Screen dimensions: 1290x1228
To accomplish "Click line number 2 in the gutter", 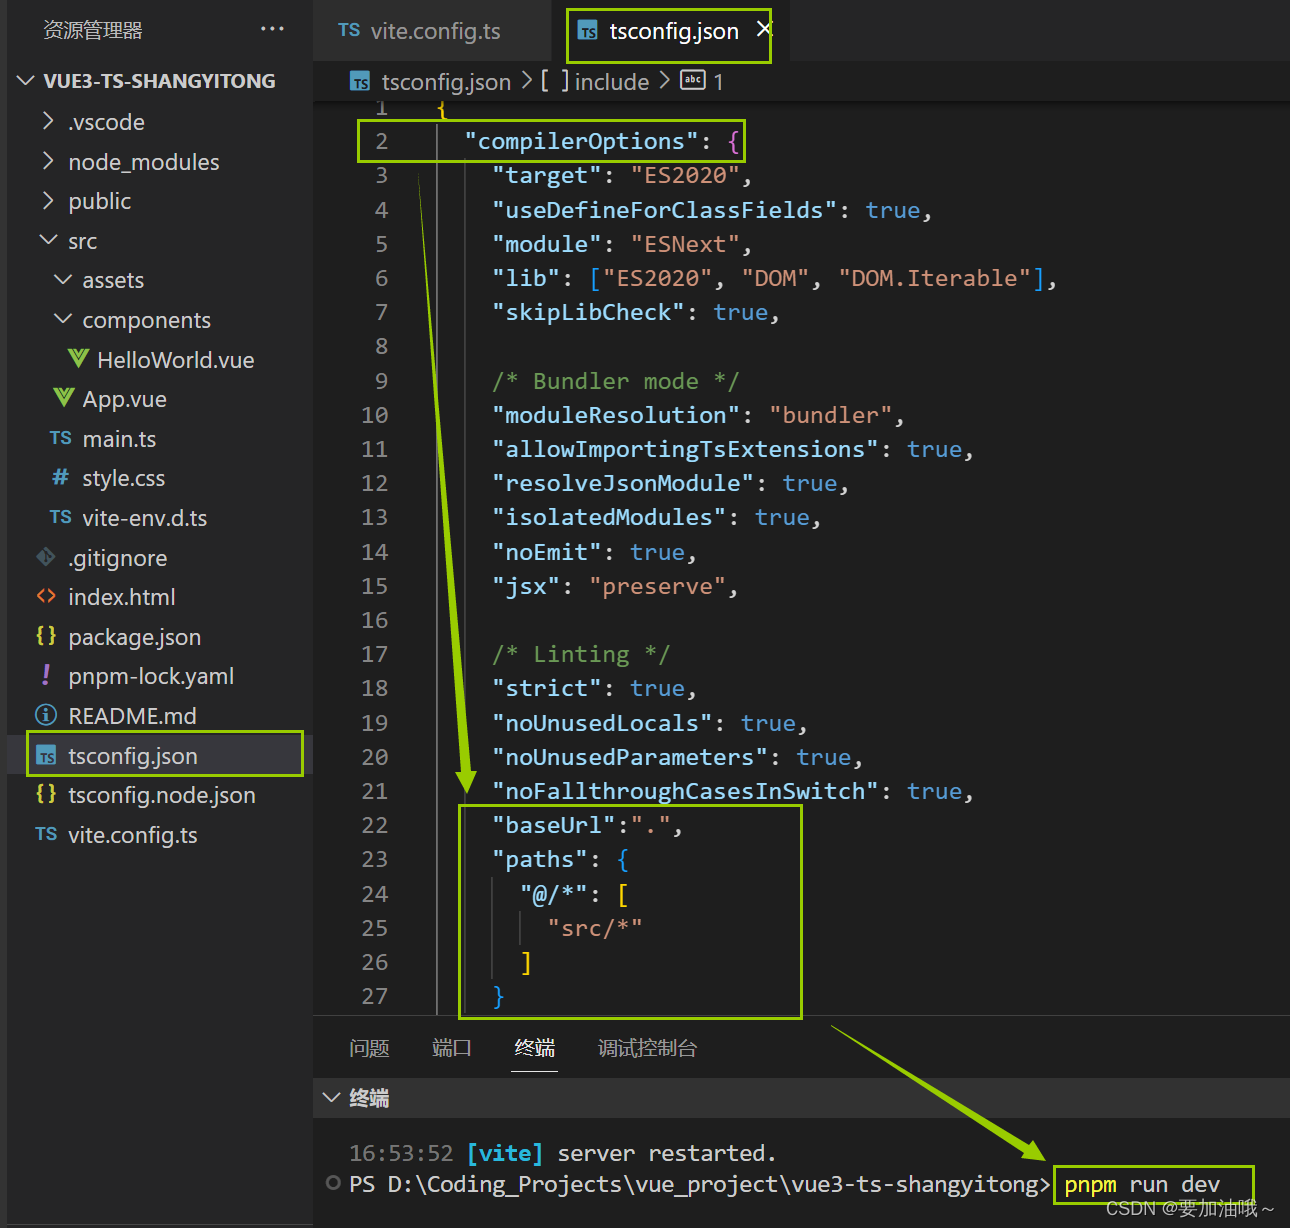I will coord(381,141).
